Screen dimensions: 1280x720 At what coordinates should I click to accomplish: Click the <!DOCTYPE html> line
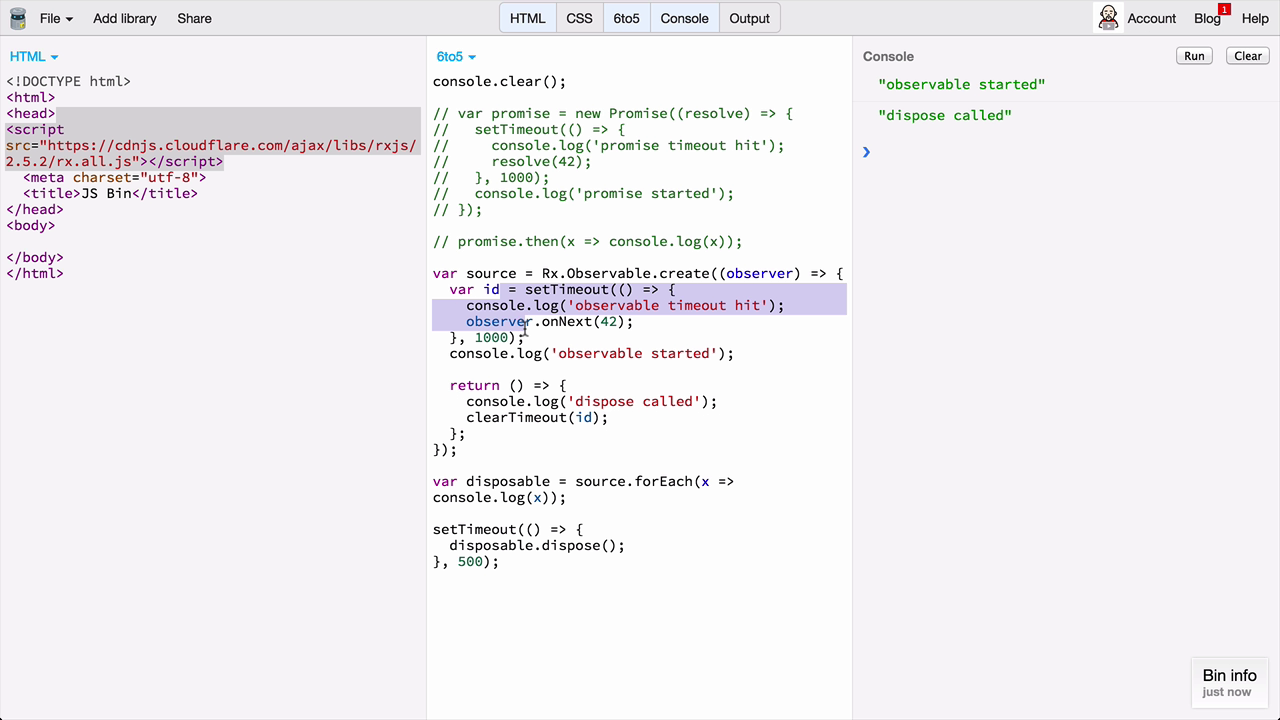tap(68, 82)
